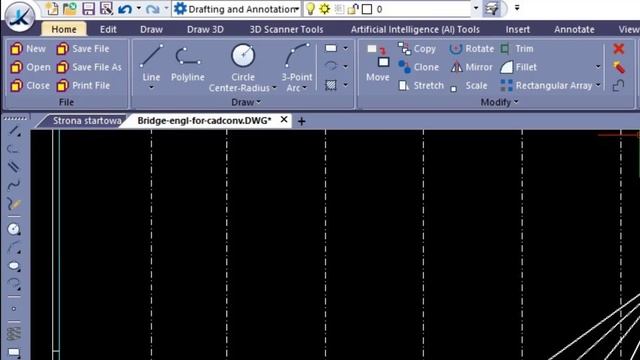Click the undo arrow icon
This screenshot has width=640, height=360.
pyautogui.click(x=125, y=9)
